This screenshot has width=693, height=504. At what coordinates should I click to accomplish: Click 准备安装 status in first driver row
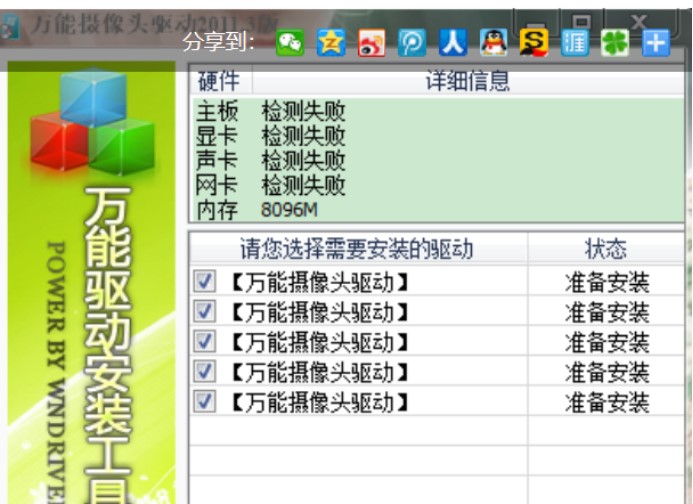tap(607, 282)
